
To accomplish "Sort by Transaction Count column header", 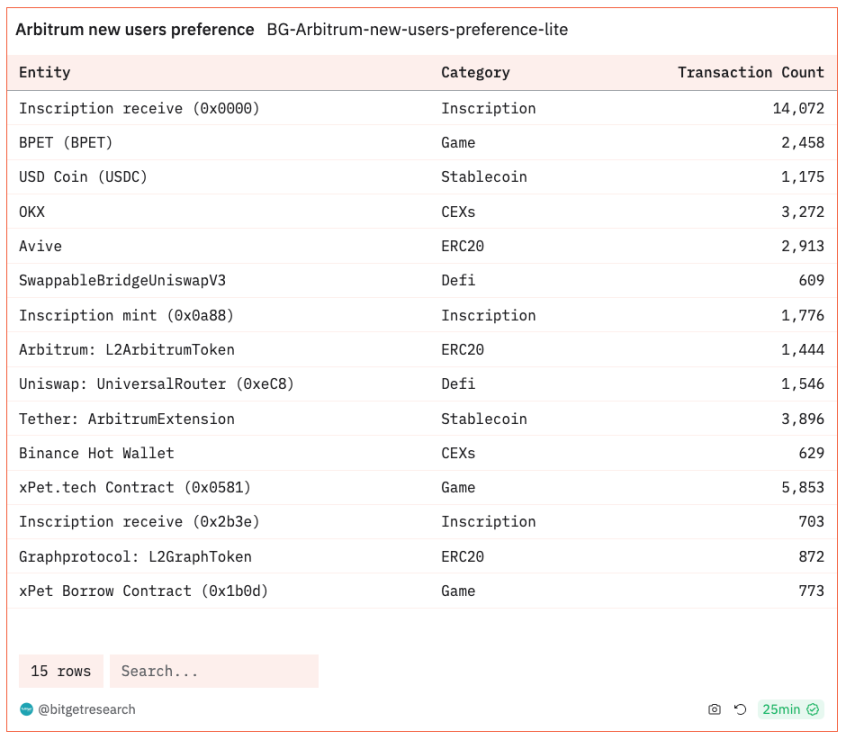I will tap(750, 72).
